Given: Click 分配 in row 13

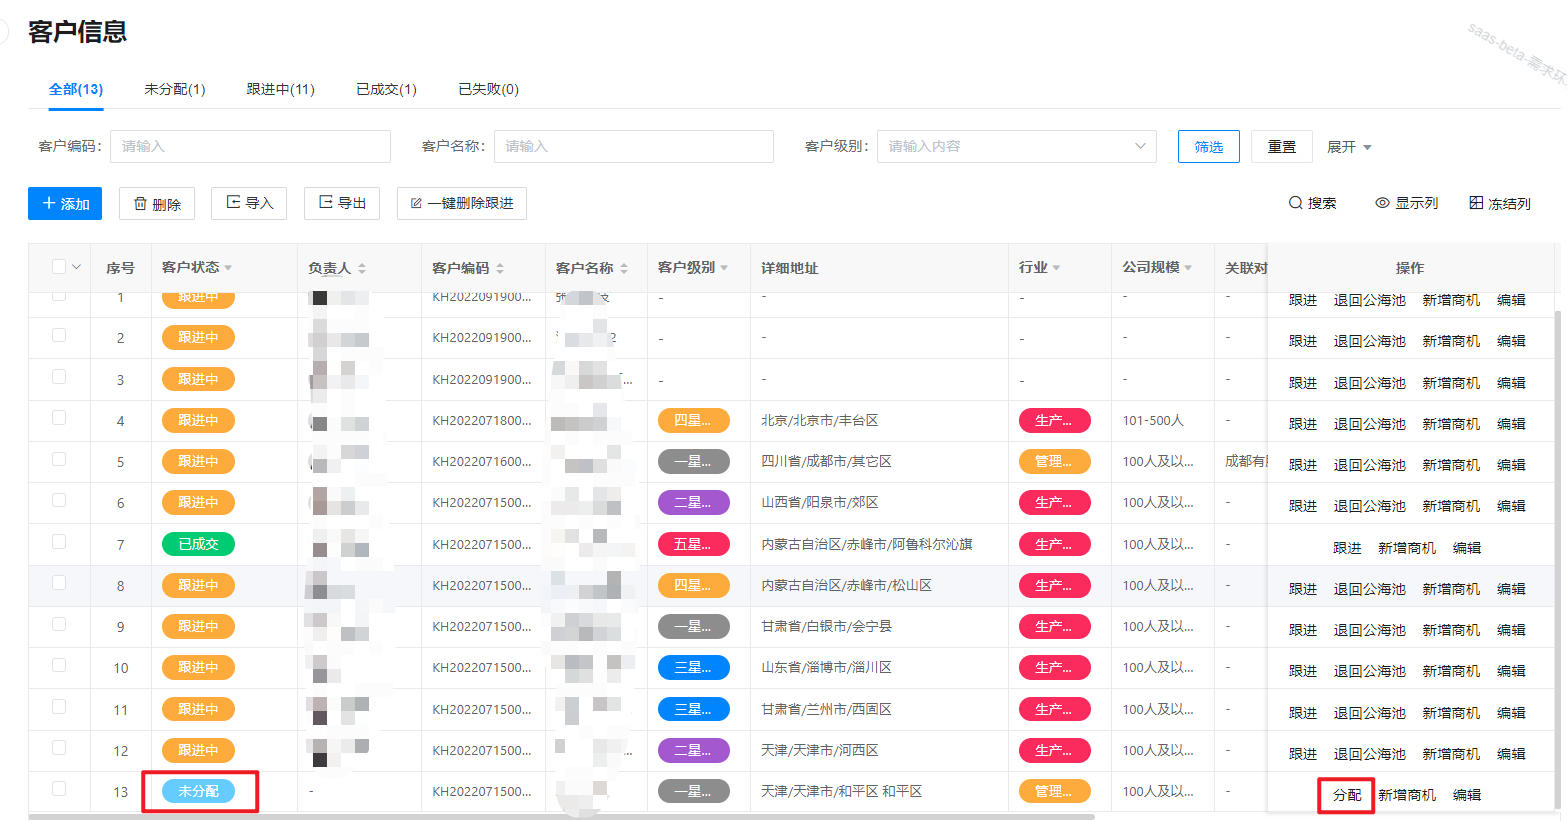Looking at the screenshot, I should click(1347, 795).
